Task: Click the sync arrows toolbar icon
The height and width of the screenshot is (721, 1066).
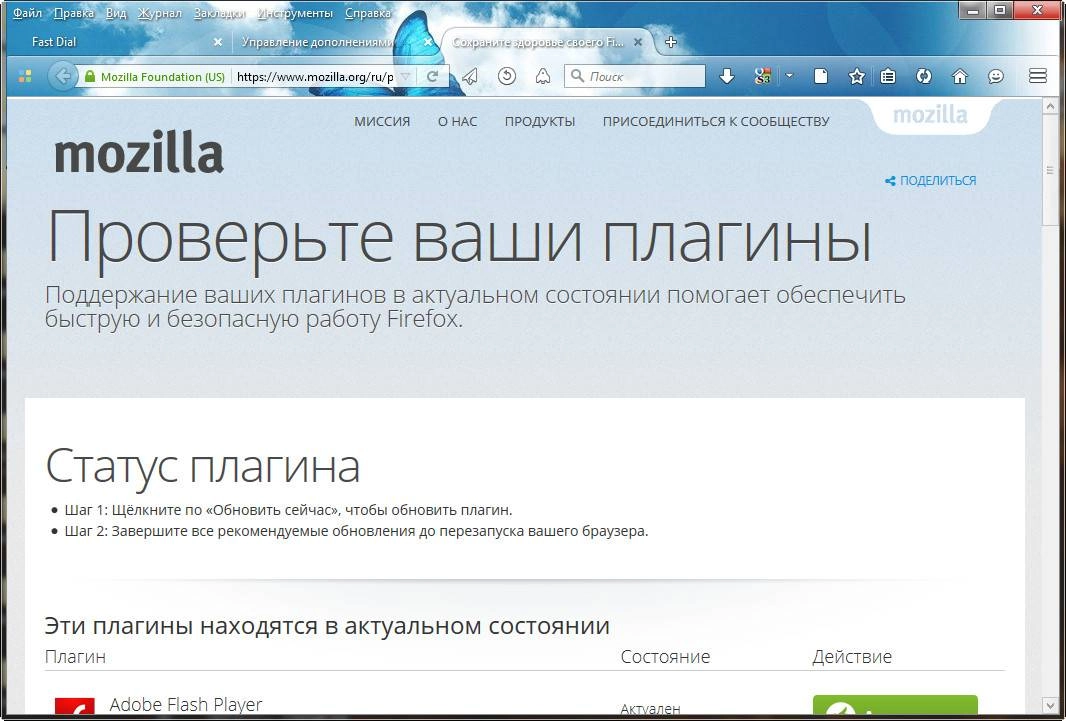Action: (x=923, y=76)
